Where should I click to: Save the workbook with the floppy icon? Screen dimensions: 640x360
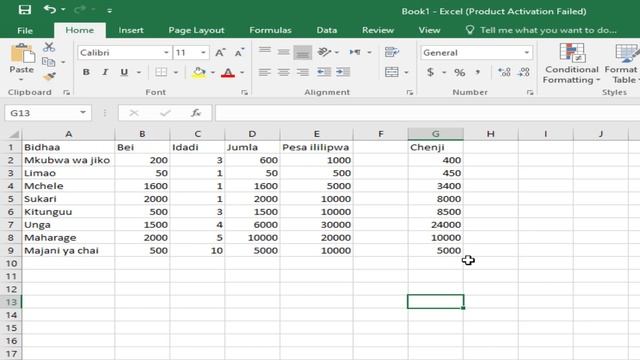click(x=24, y=10)
